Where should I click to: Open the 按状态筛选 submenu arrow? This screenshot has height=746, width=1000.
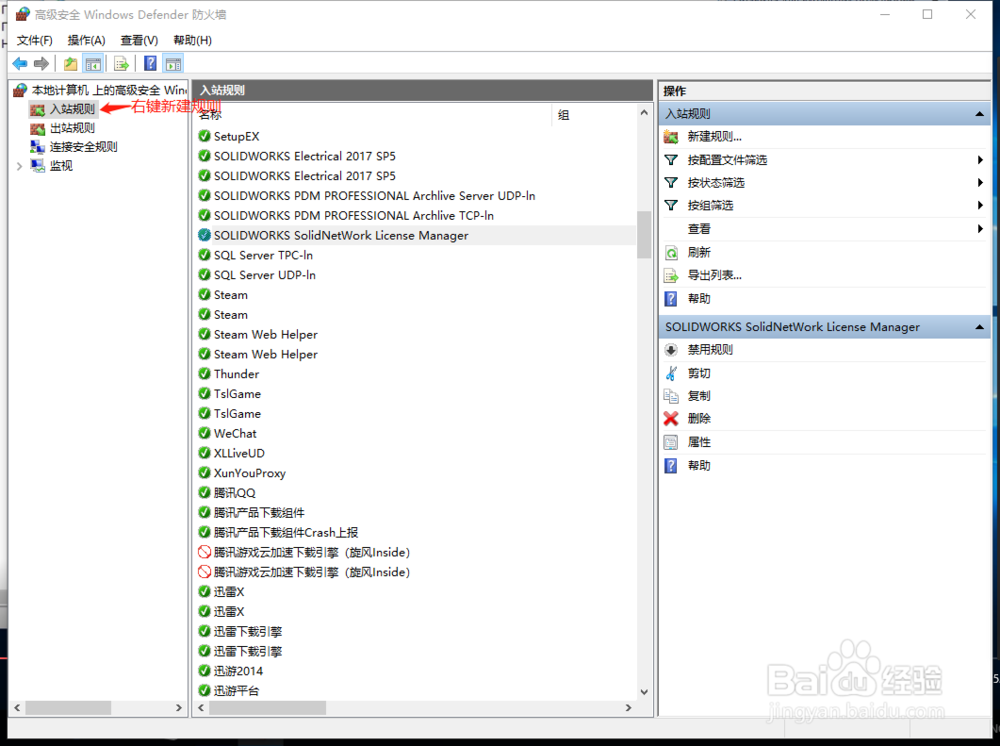[x=980, y=183]
